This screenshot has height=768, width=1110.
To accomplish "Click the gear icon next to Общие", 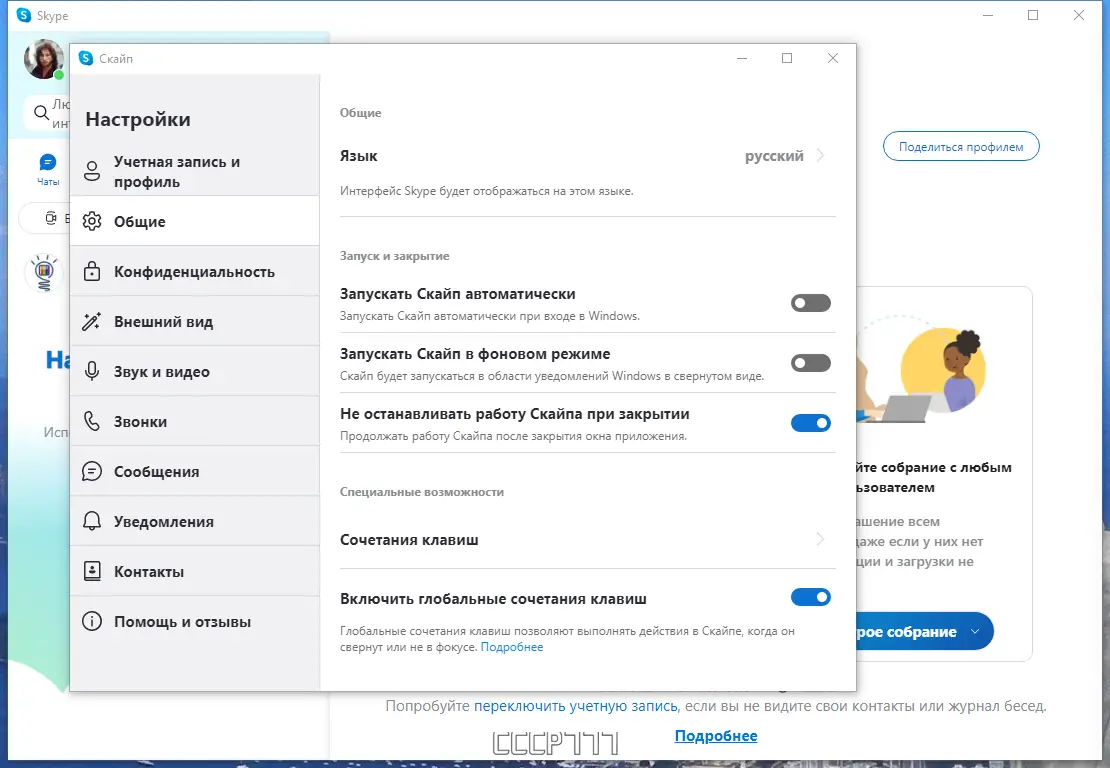I will pyautogui.click(x=92, y=222).
